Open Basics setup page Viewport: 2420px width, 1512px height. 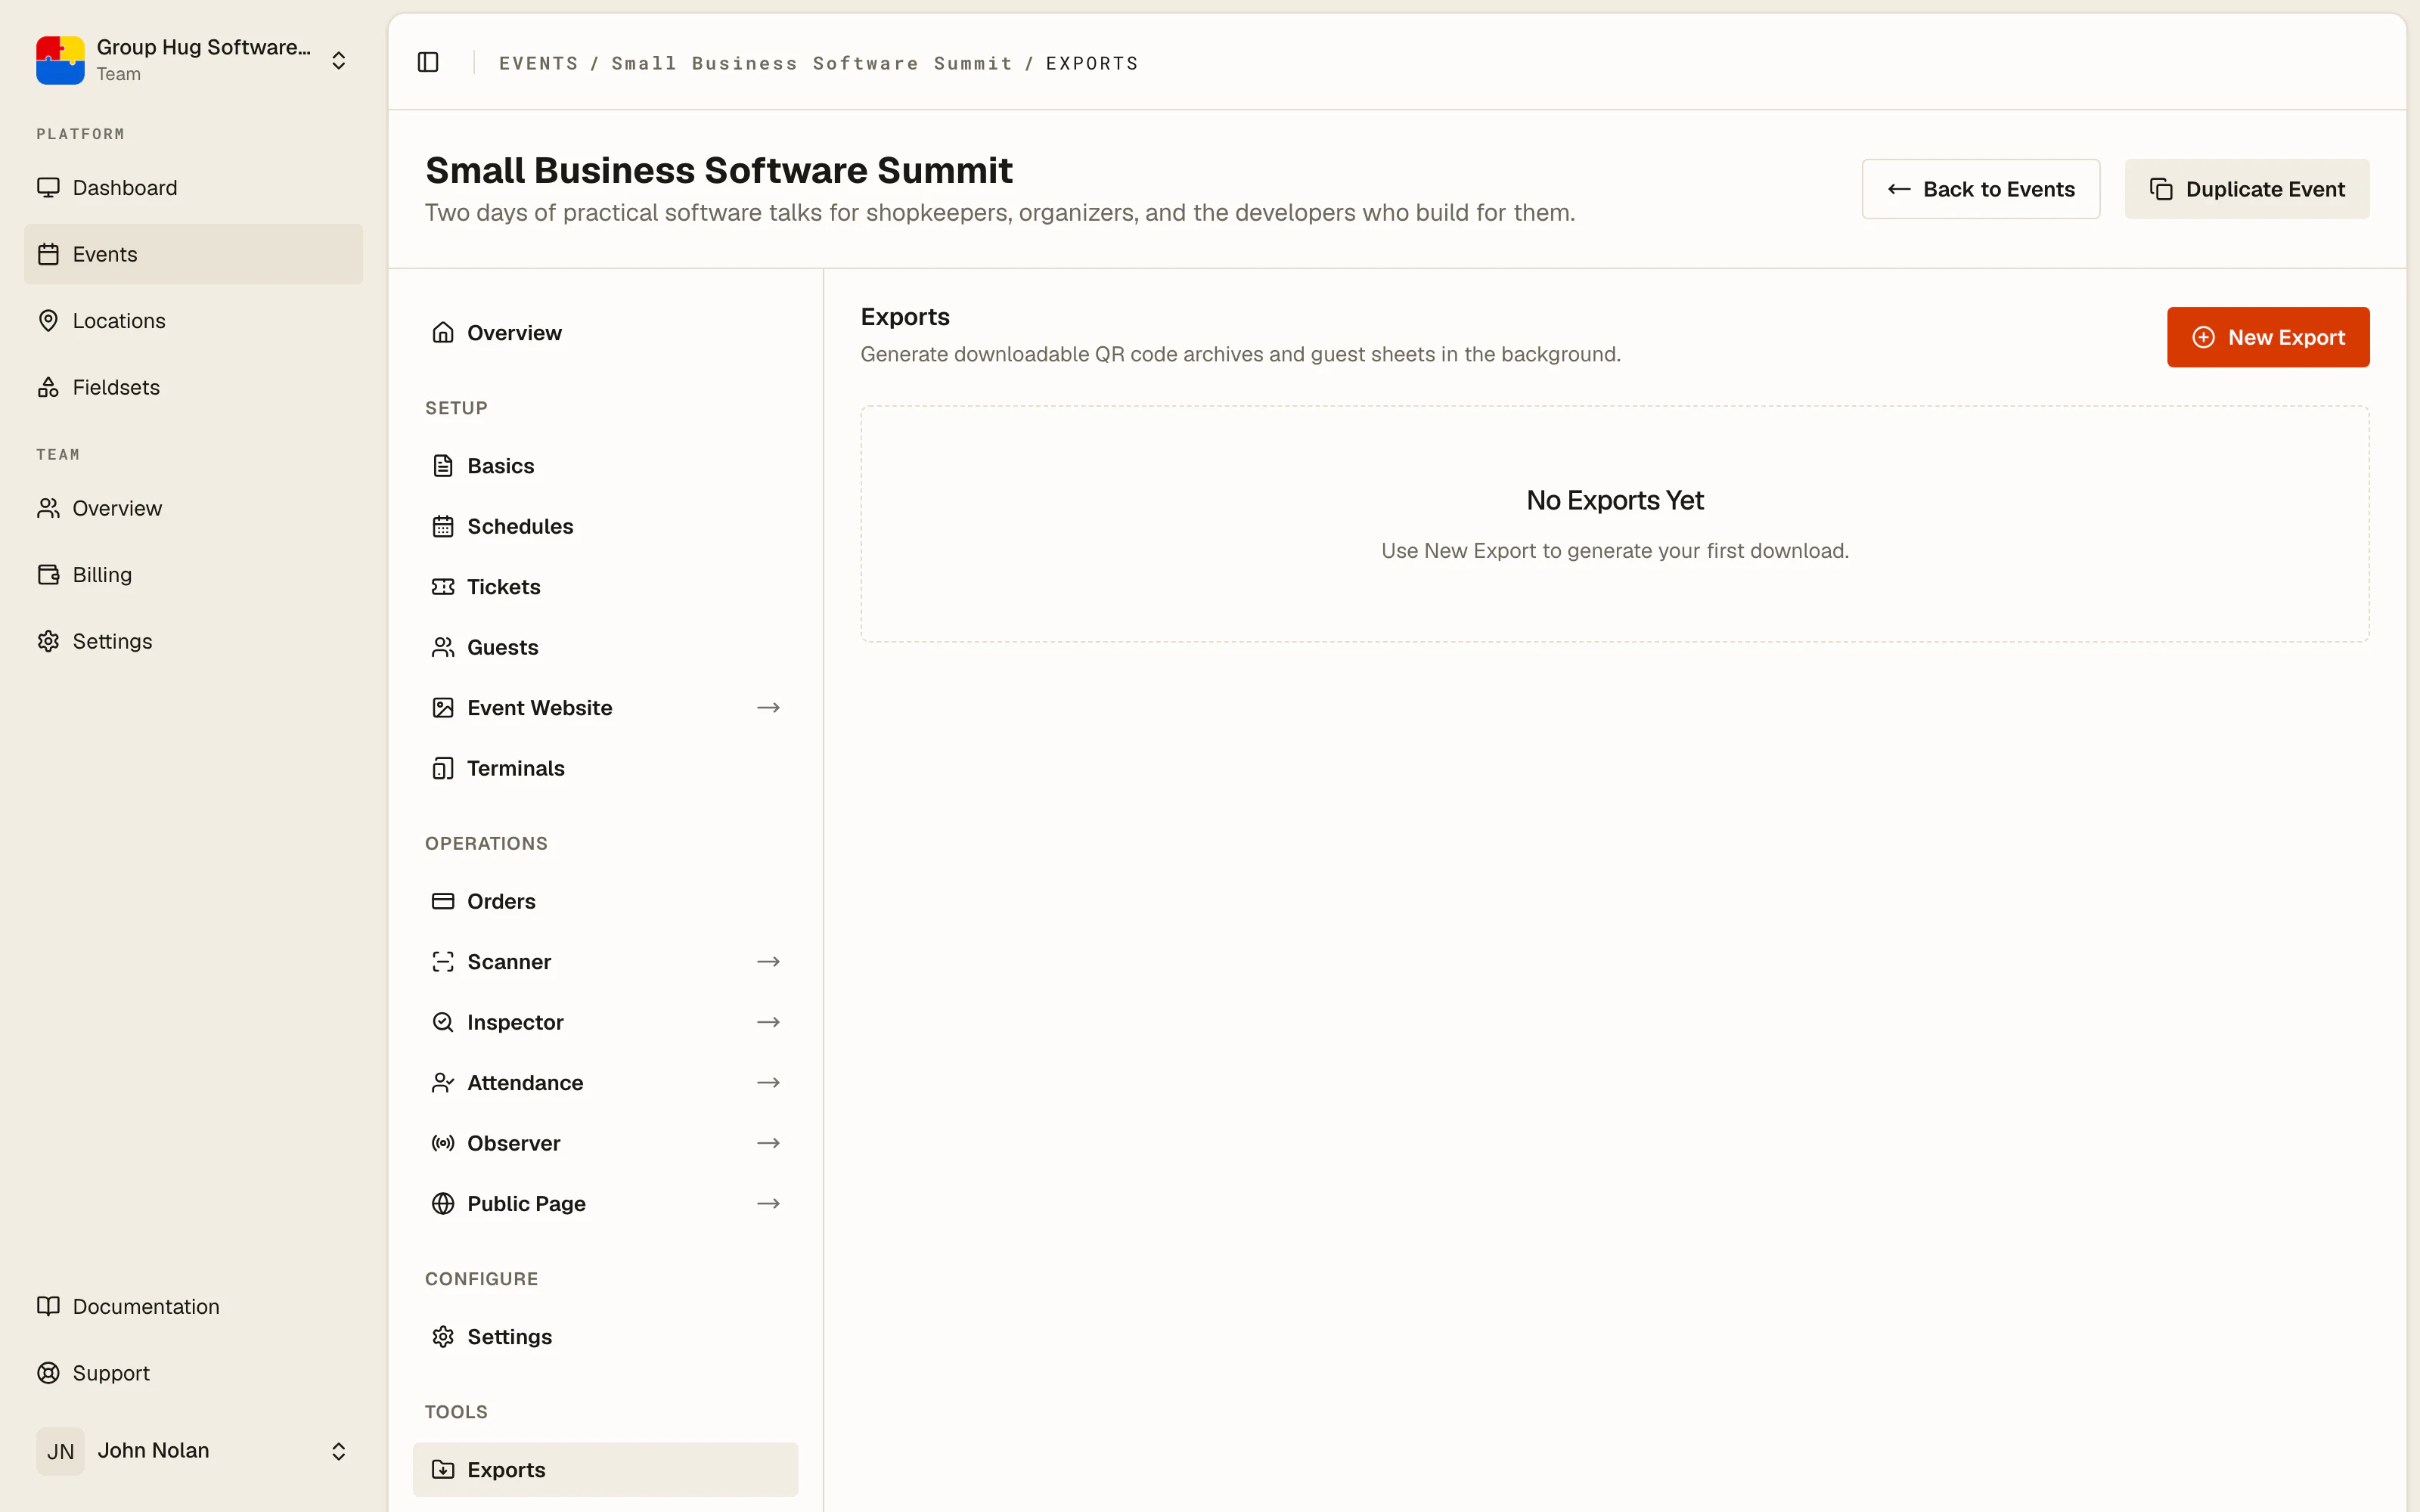point(605,466)
